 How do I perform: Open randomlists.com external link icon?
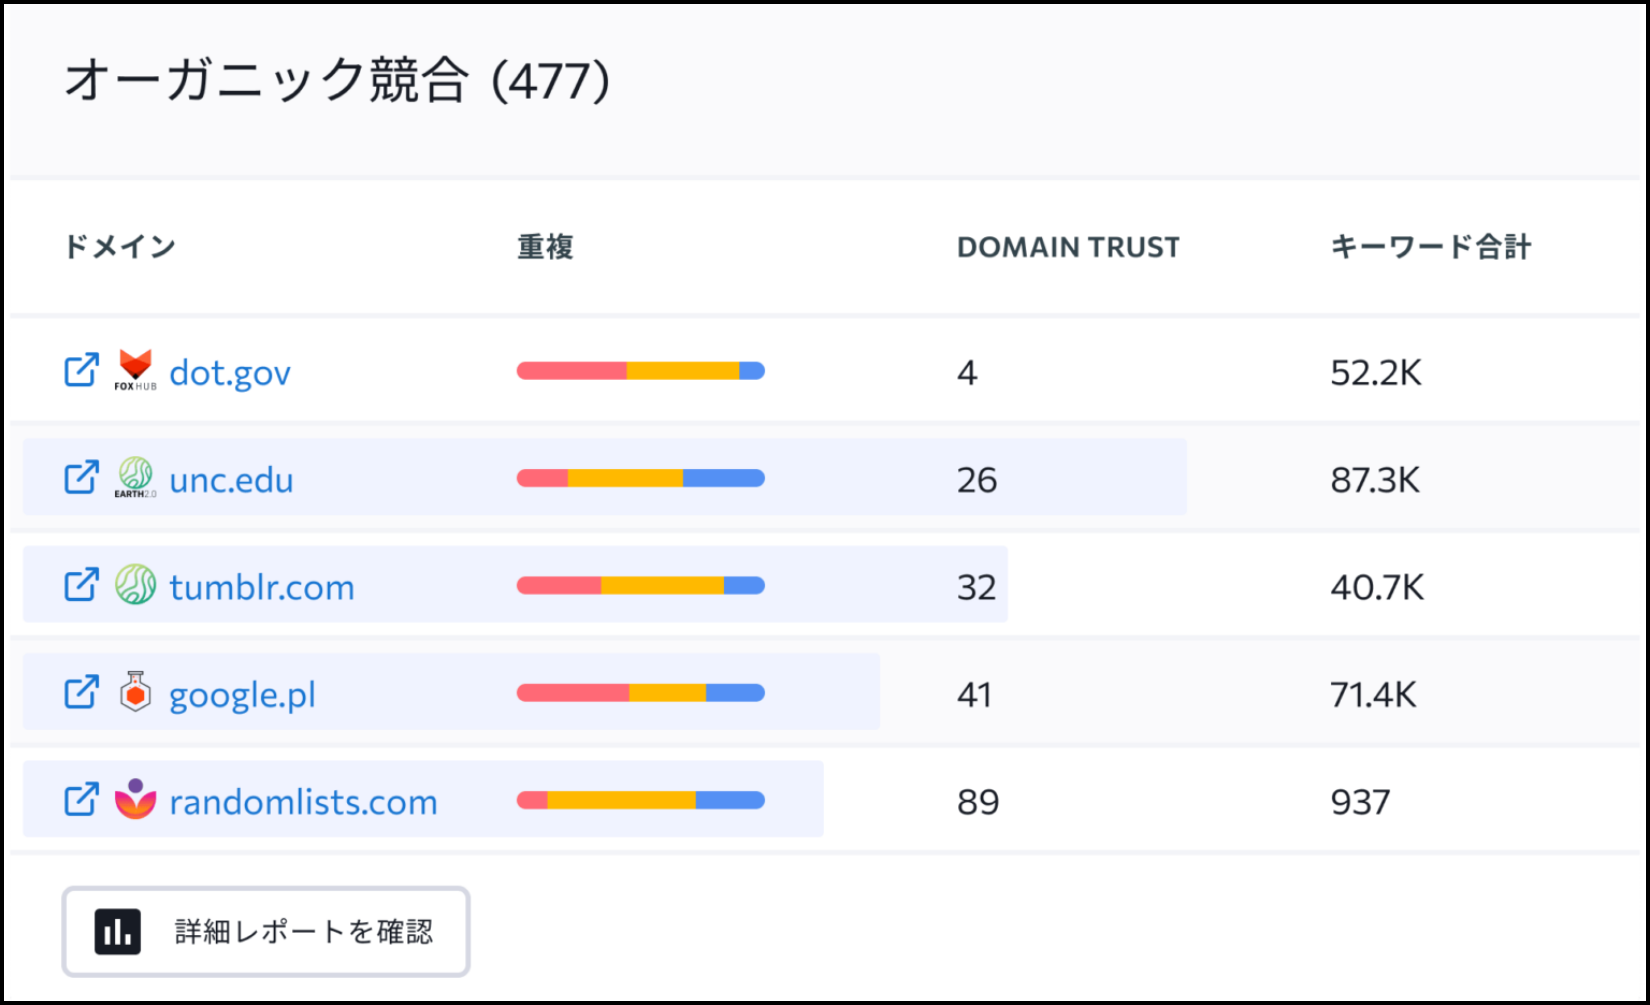[81, 800]
